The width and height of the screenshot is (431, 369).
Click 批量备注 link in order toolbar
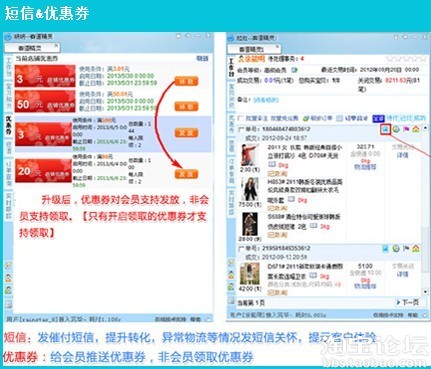click(257, 118)
